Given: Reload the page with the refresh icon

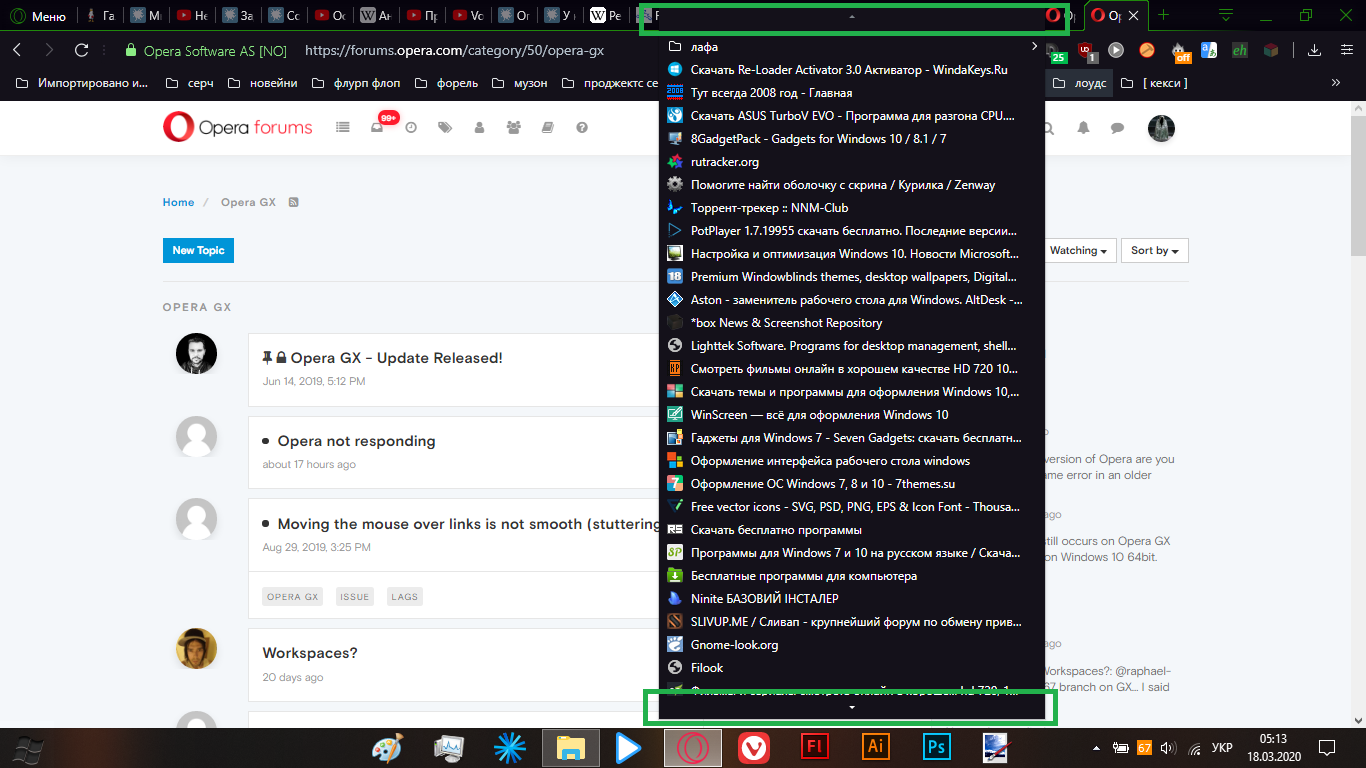Looking at the screenshot, I should coord(82,50).
